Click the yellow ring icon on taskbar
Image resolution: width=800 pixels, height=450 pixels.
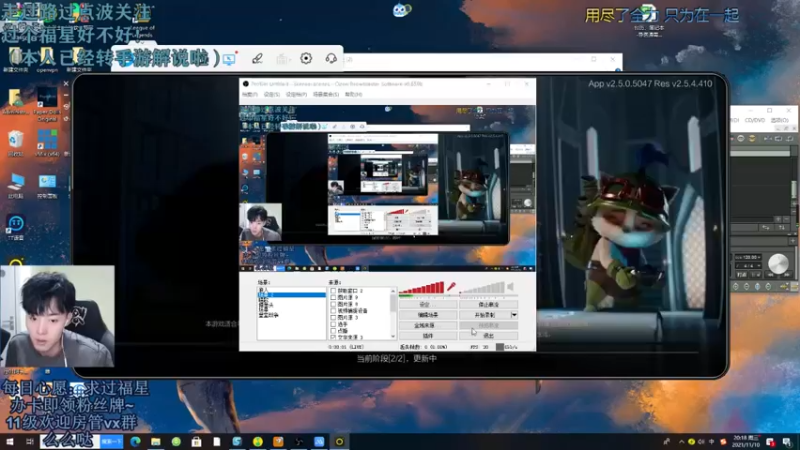click(339, 441)
